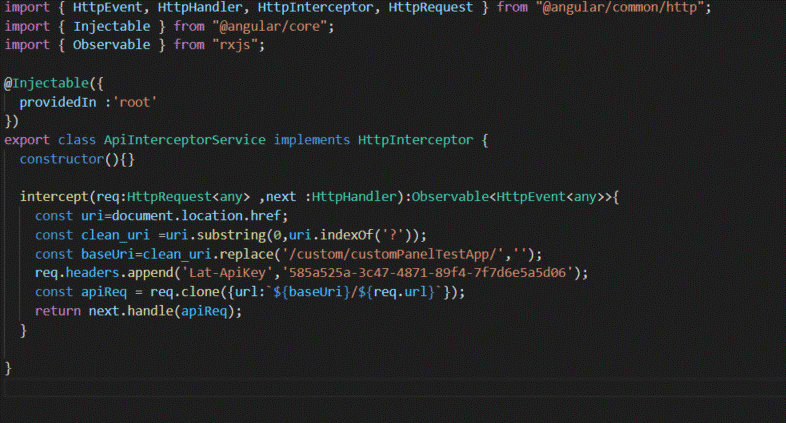This screenshot has width=786, height=423.
Task: Select the '/custom/customPanelTestApp/' string
Action: coord(392,254)
